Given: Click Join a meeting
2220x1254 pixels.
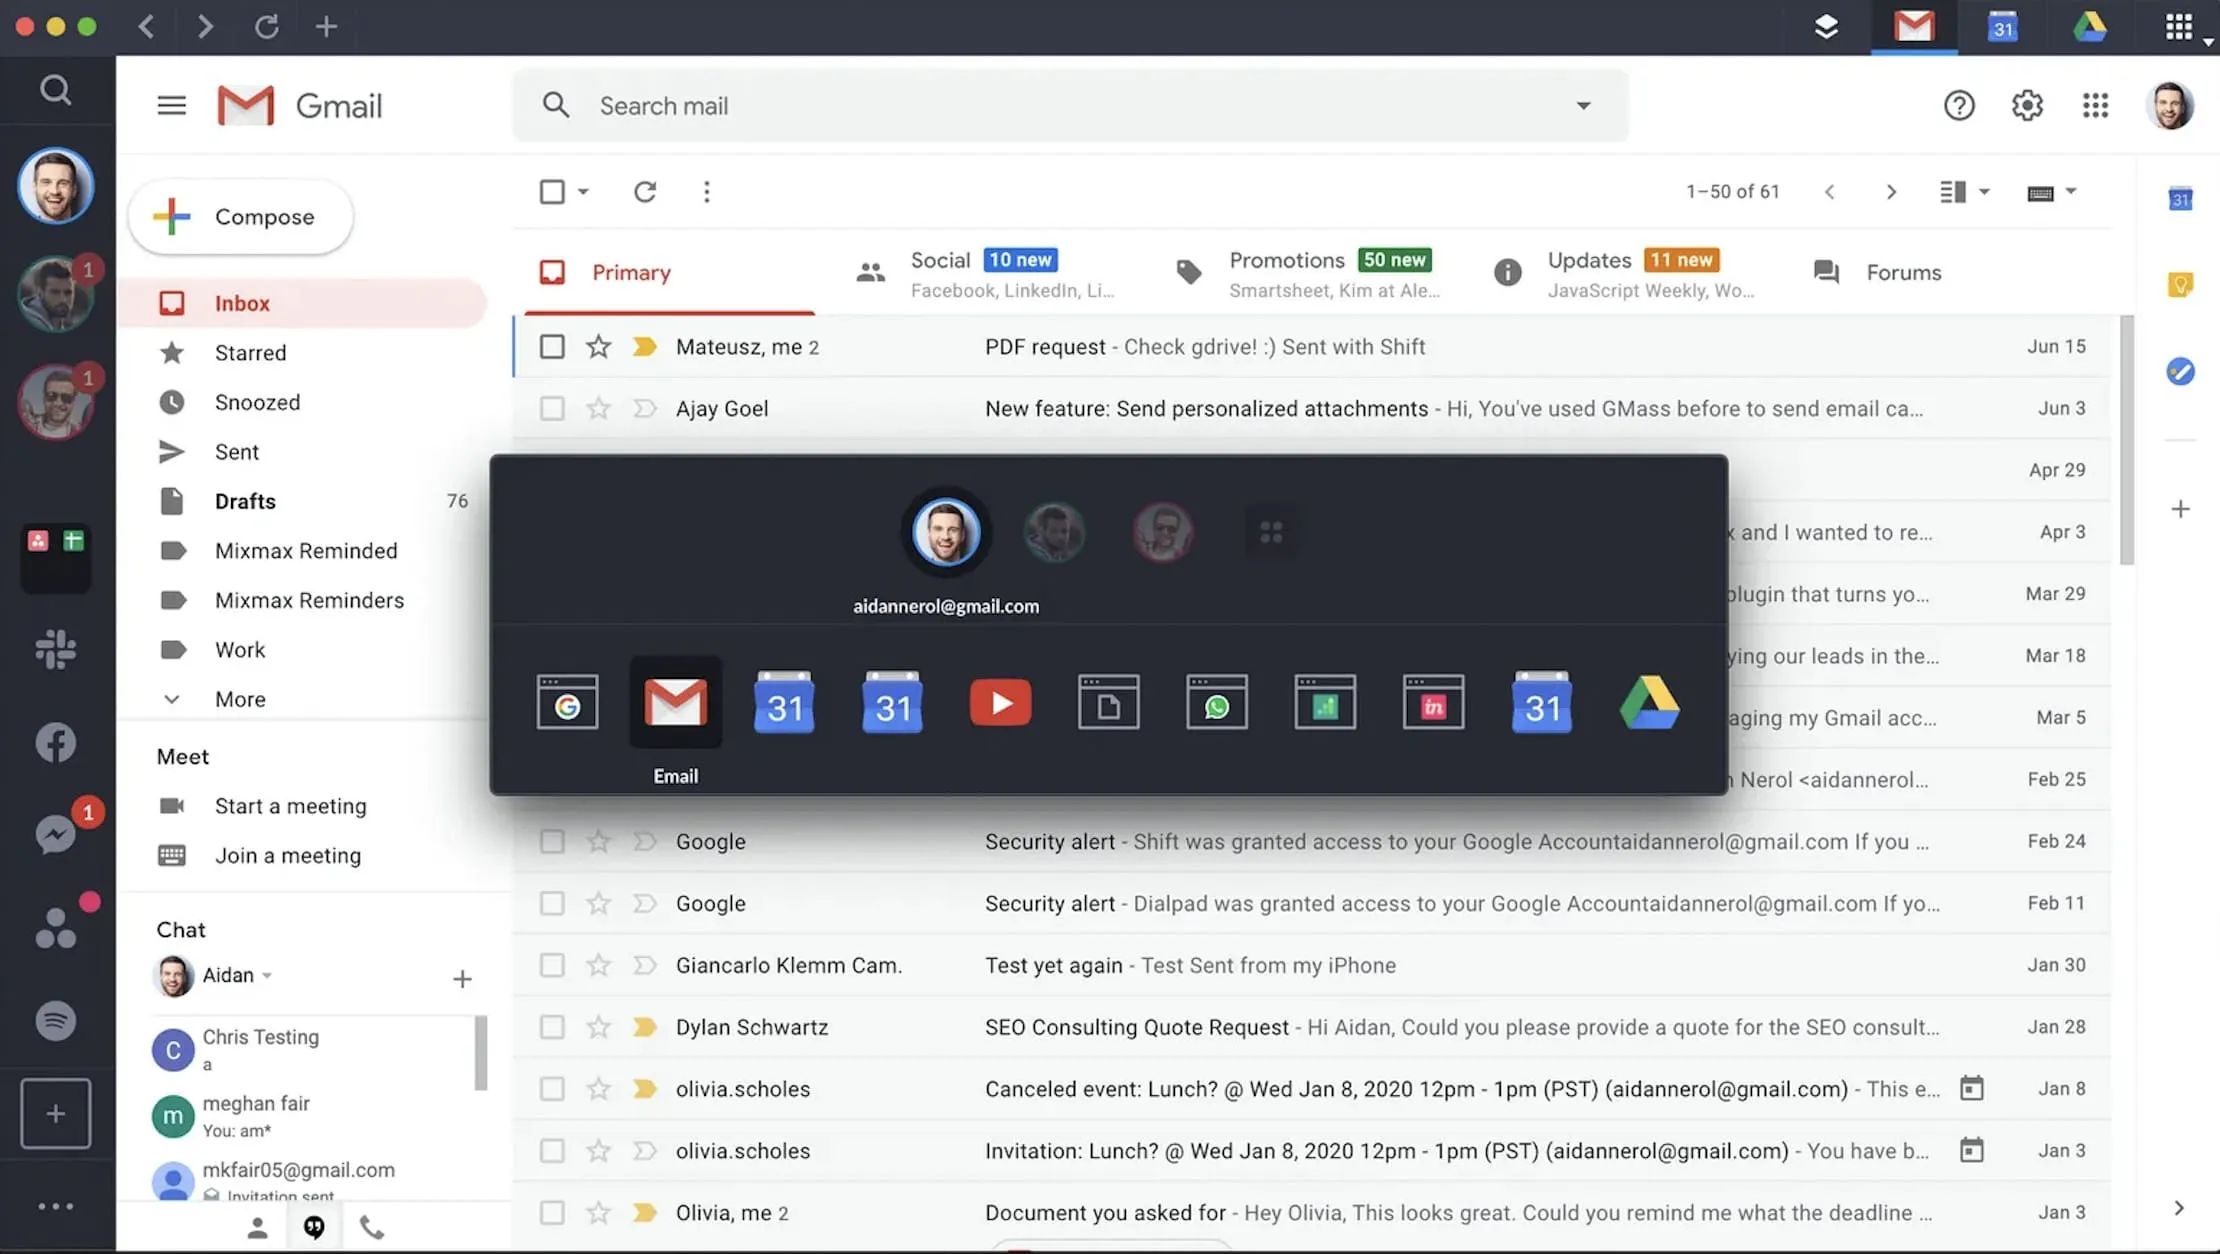Looking at the screenshot, I should [288, 855].
